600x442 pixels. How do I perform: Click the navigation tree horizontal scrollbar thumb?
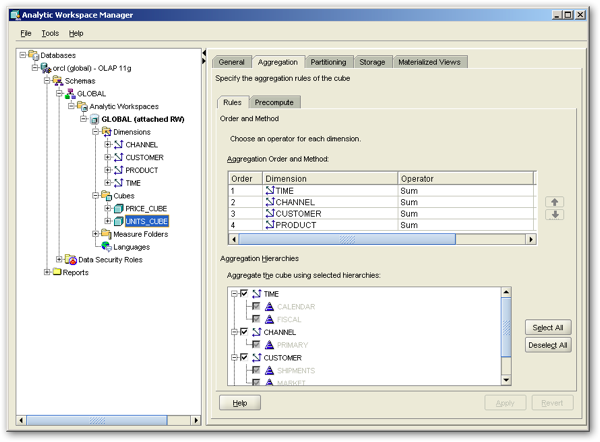tap(97, 420)
